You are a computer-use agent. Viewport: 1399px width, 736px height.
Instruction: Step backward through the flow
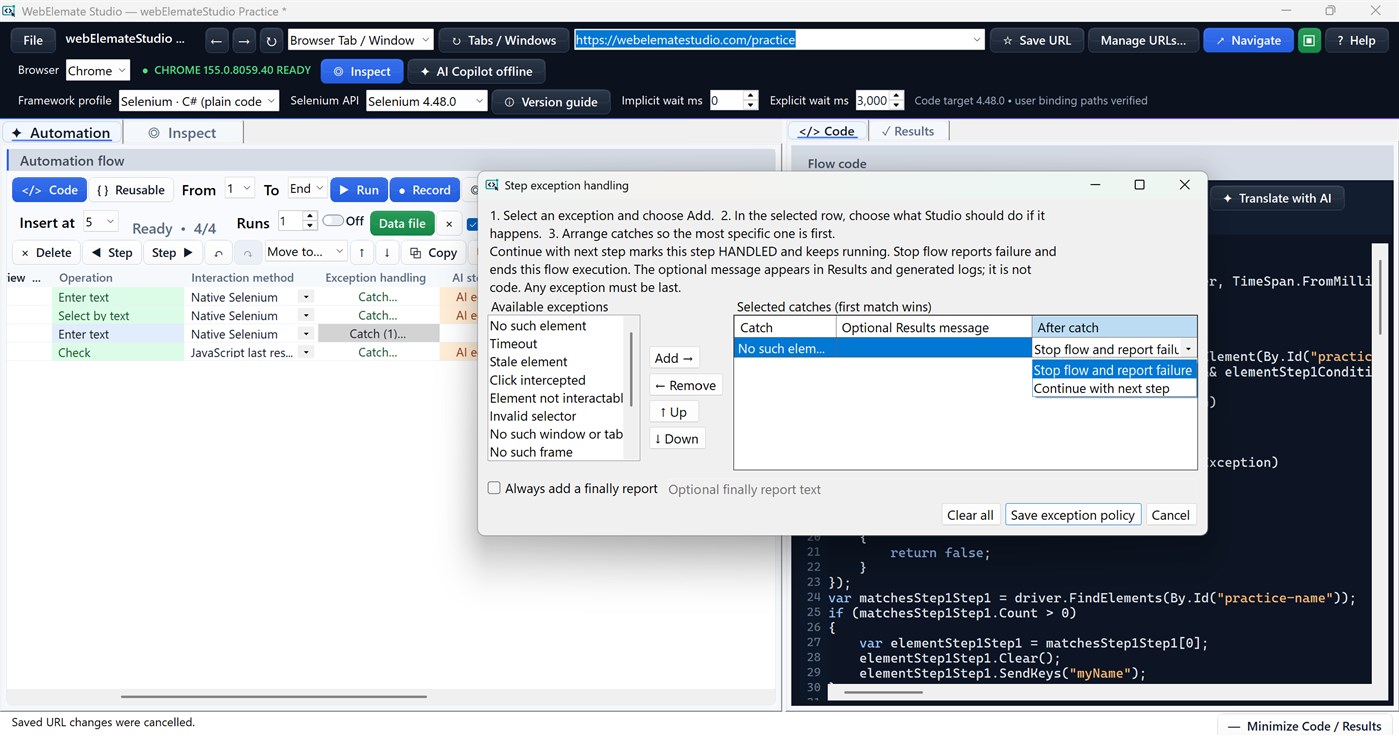point(111,253)
